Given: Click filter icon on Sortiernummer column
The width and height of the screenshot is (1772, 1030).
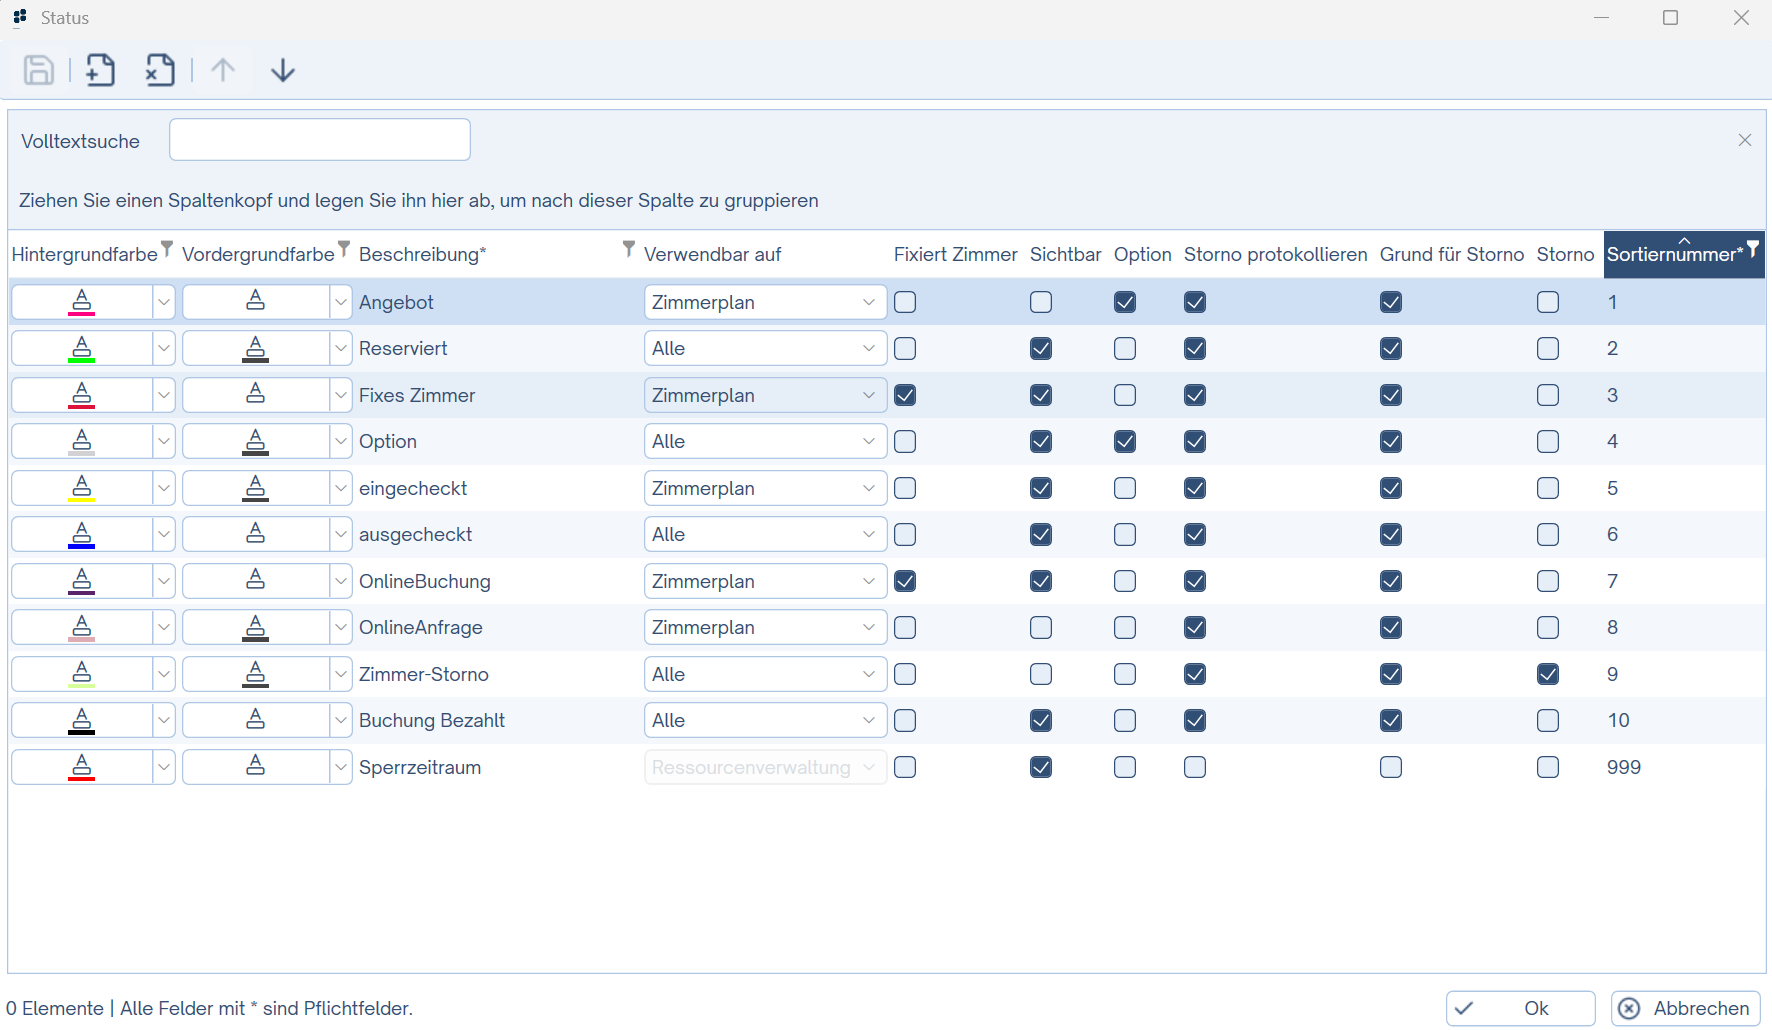Looking at the screenshot, I should [1753, 248].
